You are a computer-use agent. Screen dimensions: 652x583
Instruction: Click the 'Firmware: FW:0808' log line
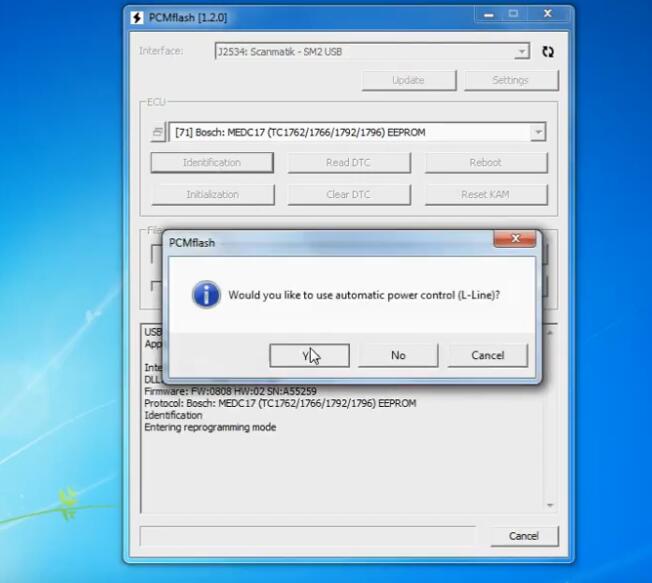click(x=230, y=391)
